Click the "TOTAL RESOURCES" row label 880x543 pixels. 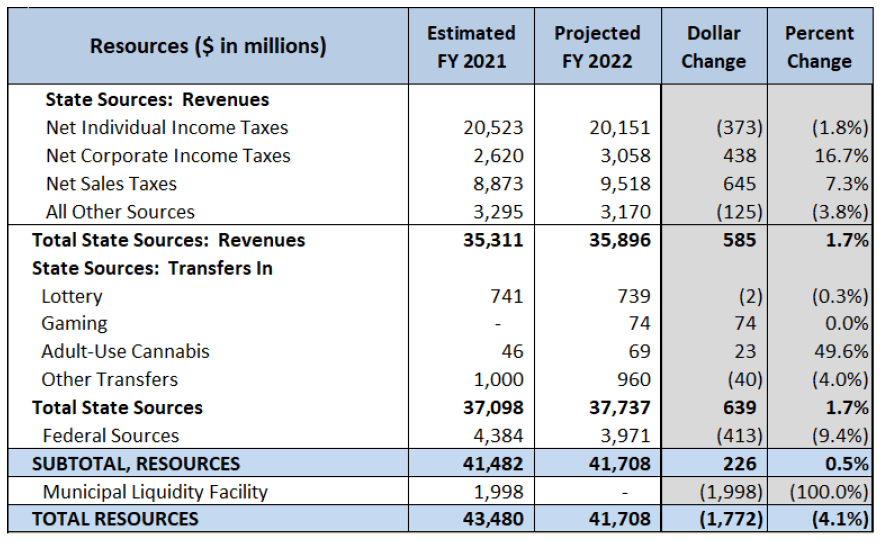pyautogui.click(x=115, y=519)
